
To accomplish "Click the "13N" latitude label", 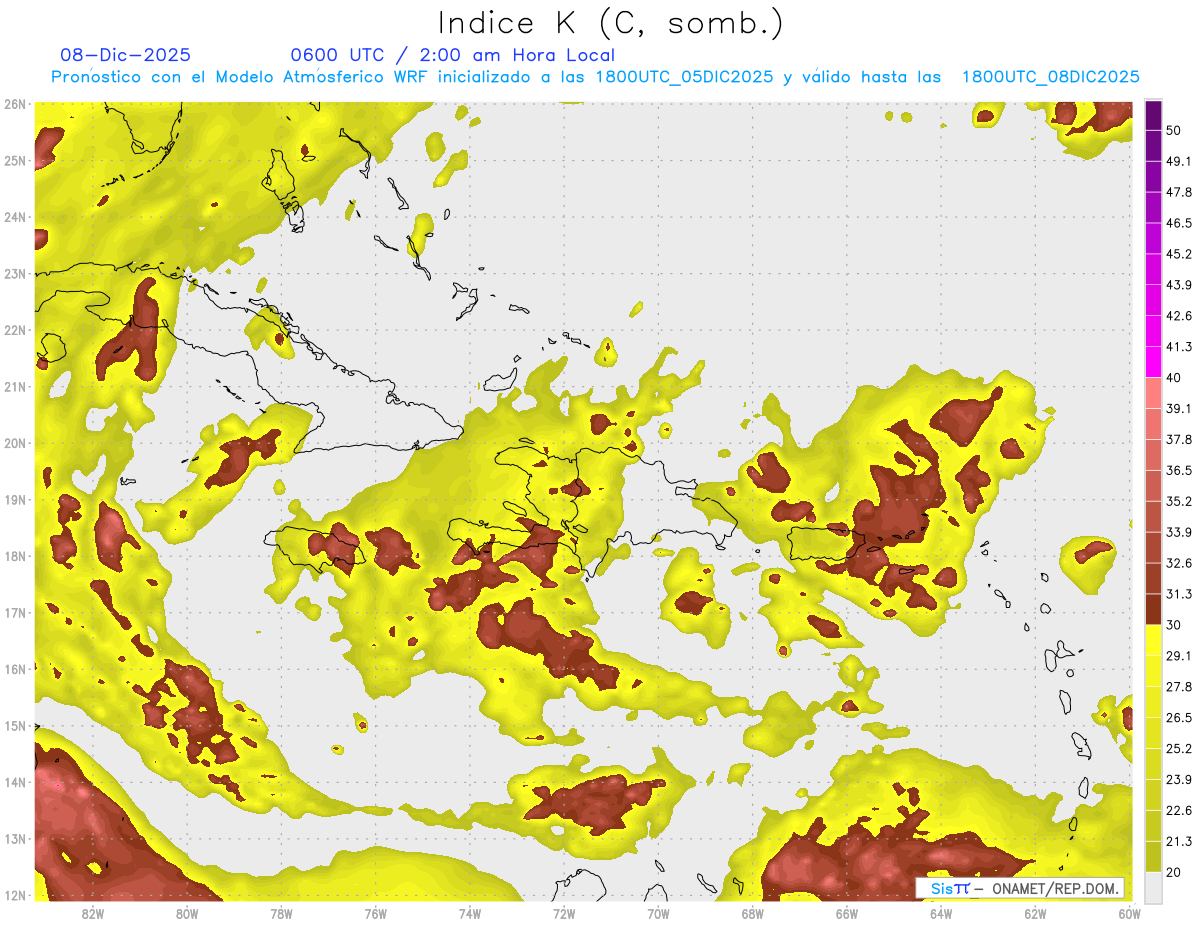I will (15, 839).
